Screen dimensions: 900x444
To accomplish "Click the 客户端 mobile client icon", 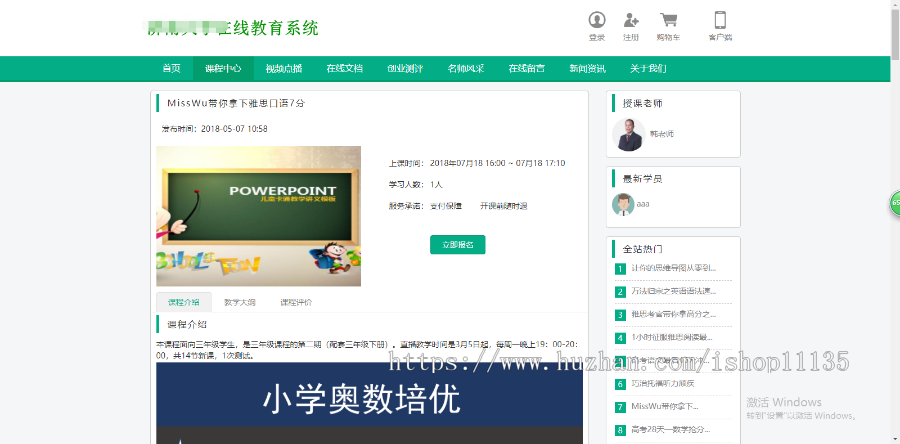I will click(720, 21).
